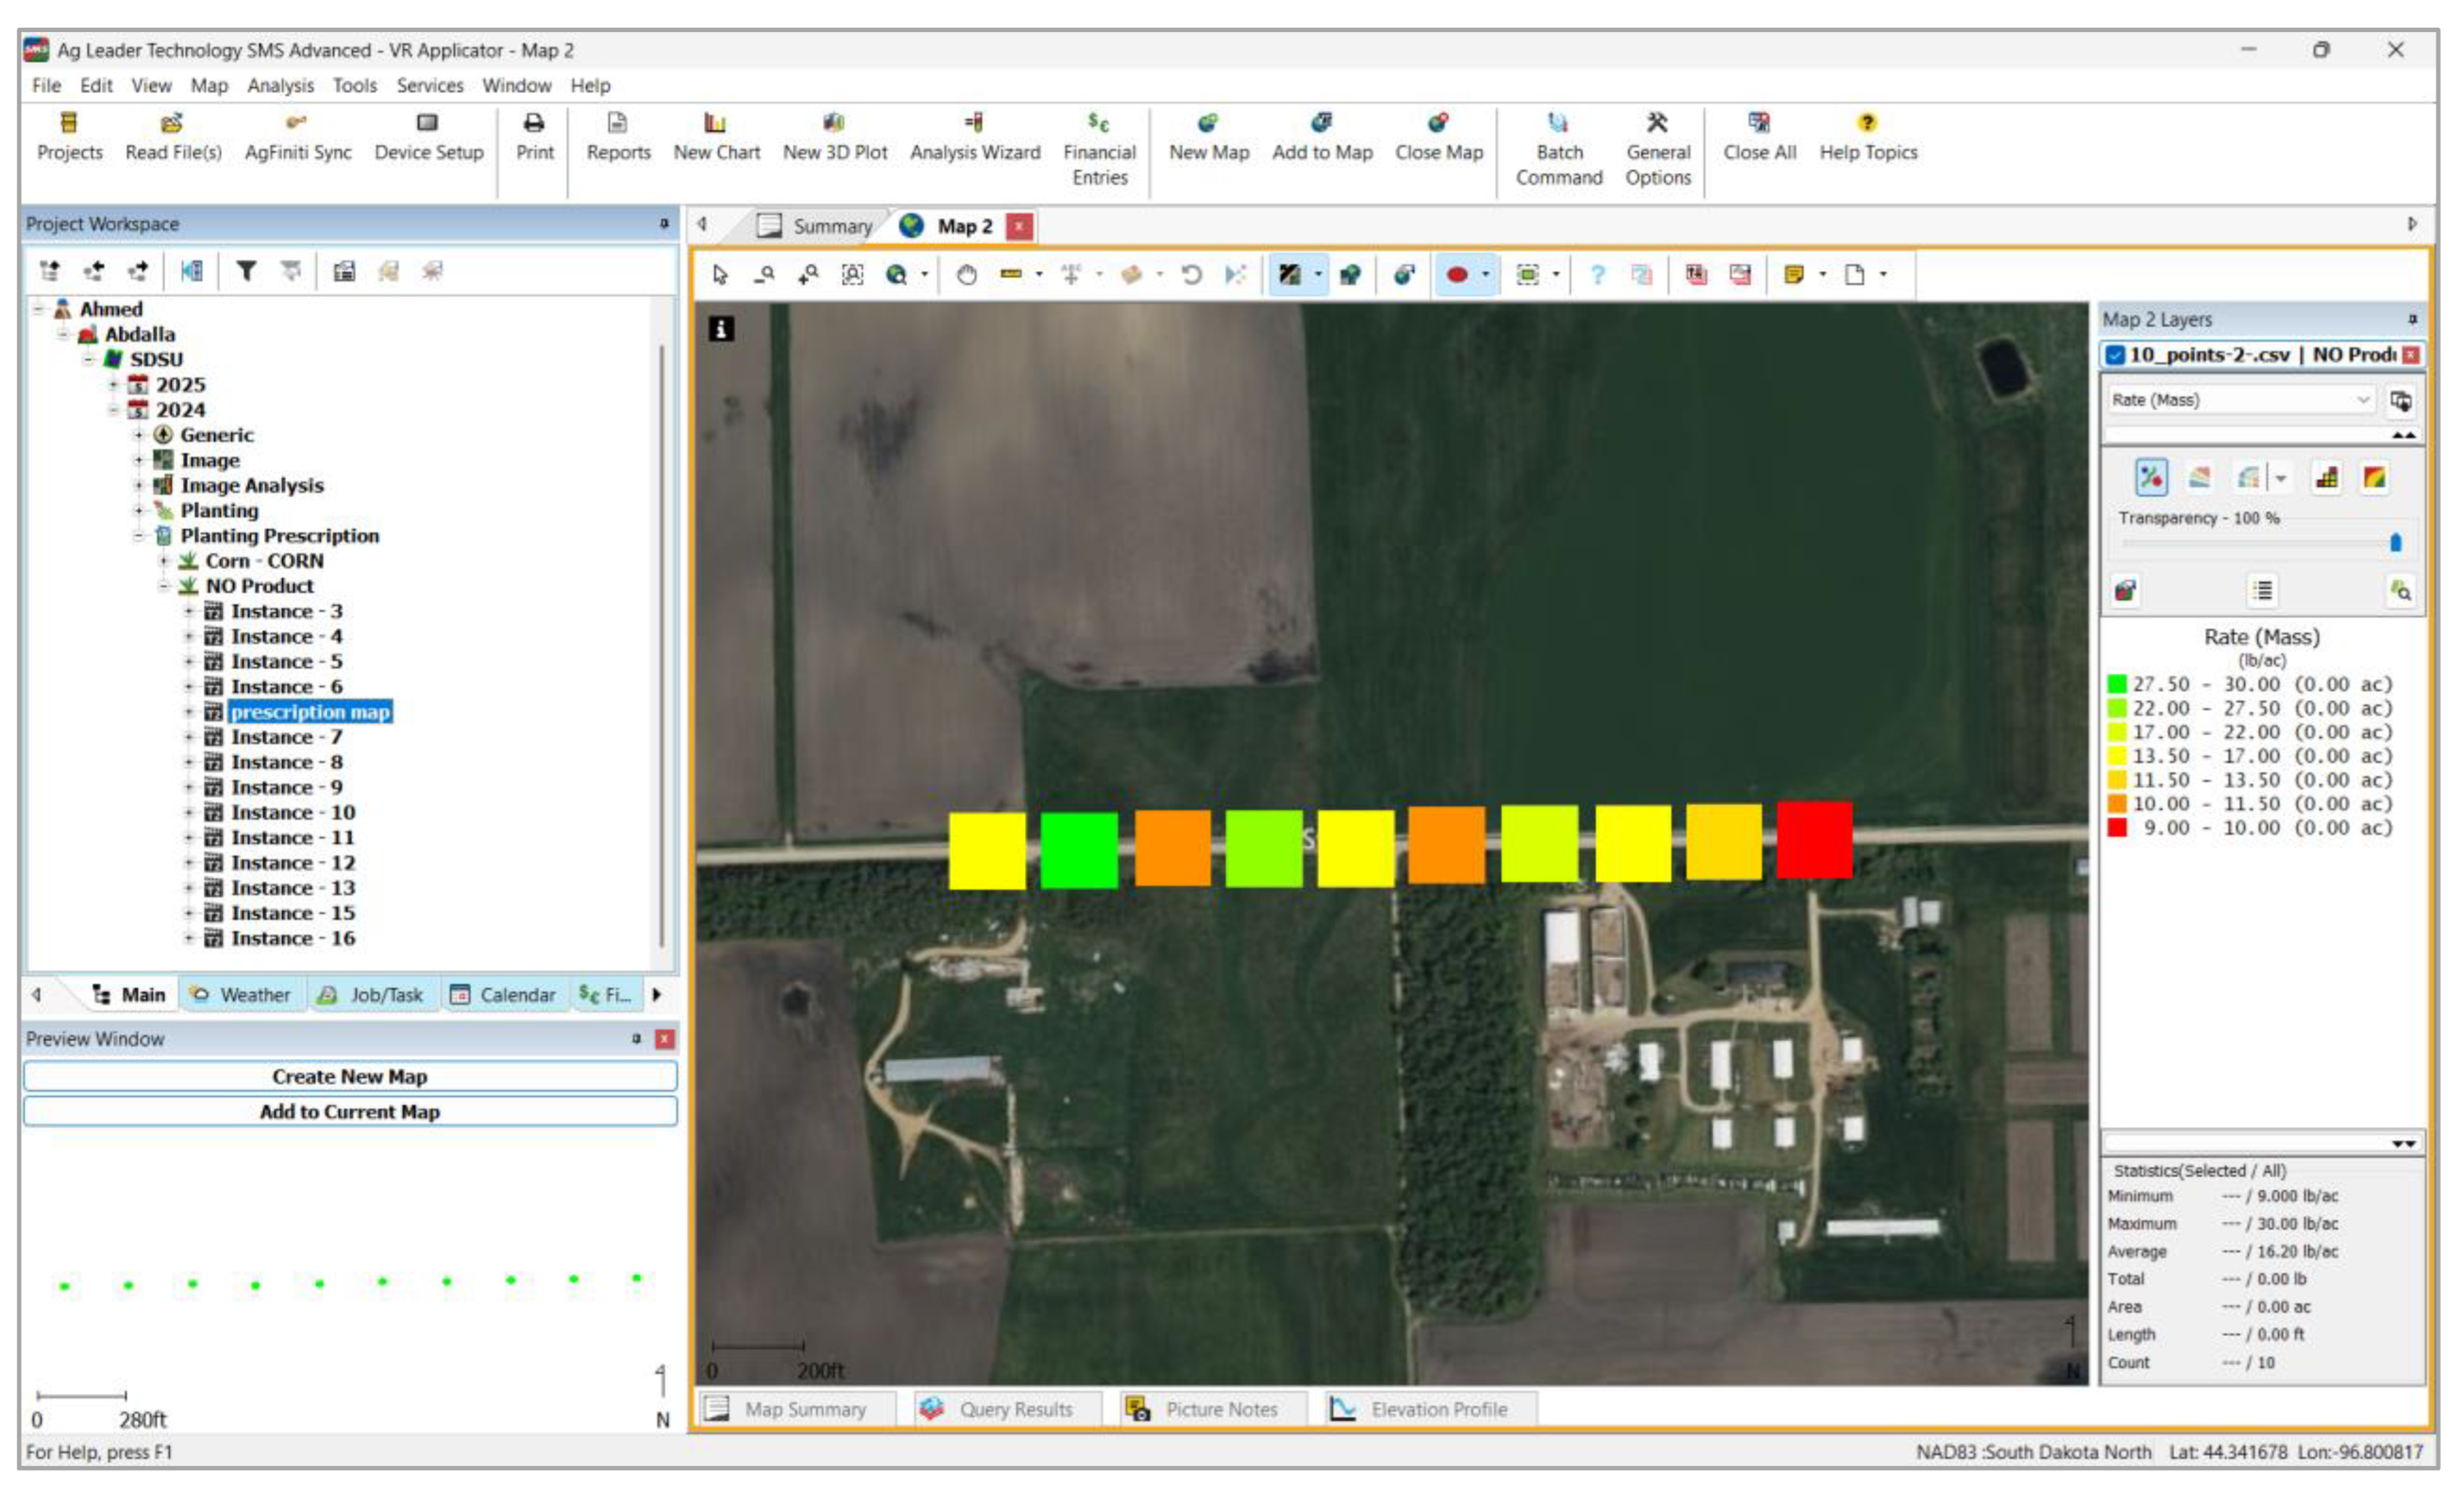Collapse the NO Product tree node
The image size is (2464, 1493).
(164, 586)
